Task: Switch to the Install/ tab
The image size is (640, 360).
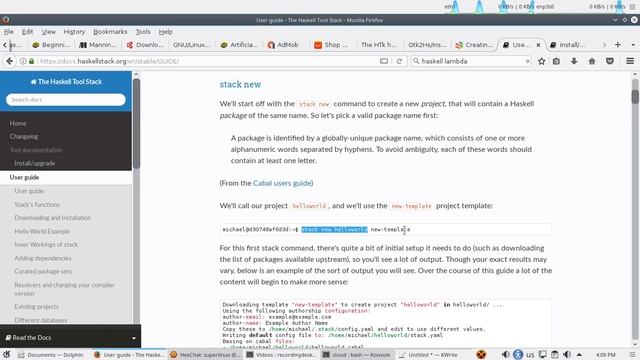Action: click(x=568, y=45)
